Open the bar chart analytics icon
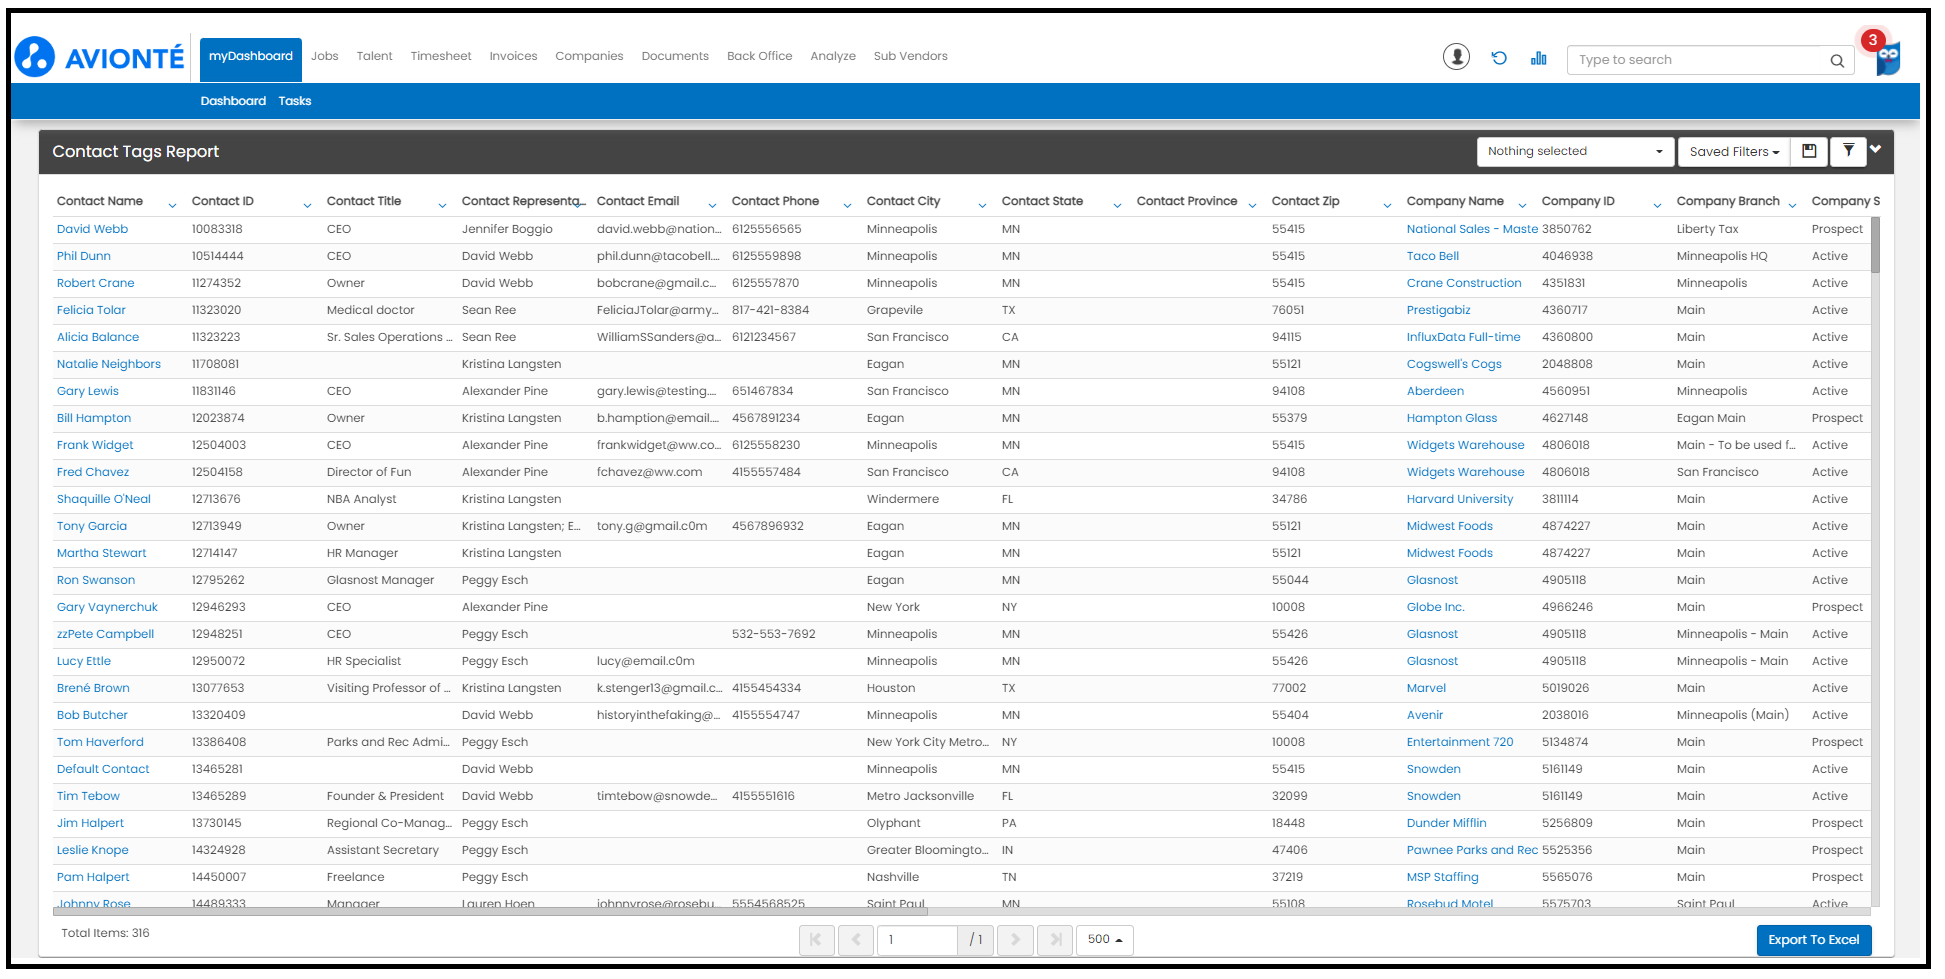 pos(1538,58)
